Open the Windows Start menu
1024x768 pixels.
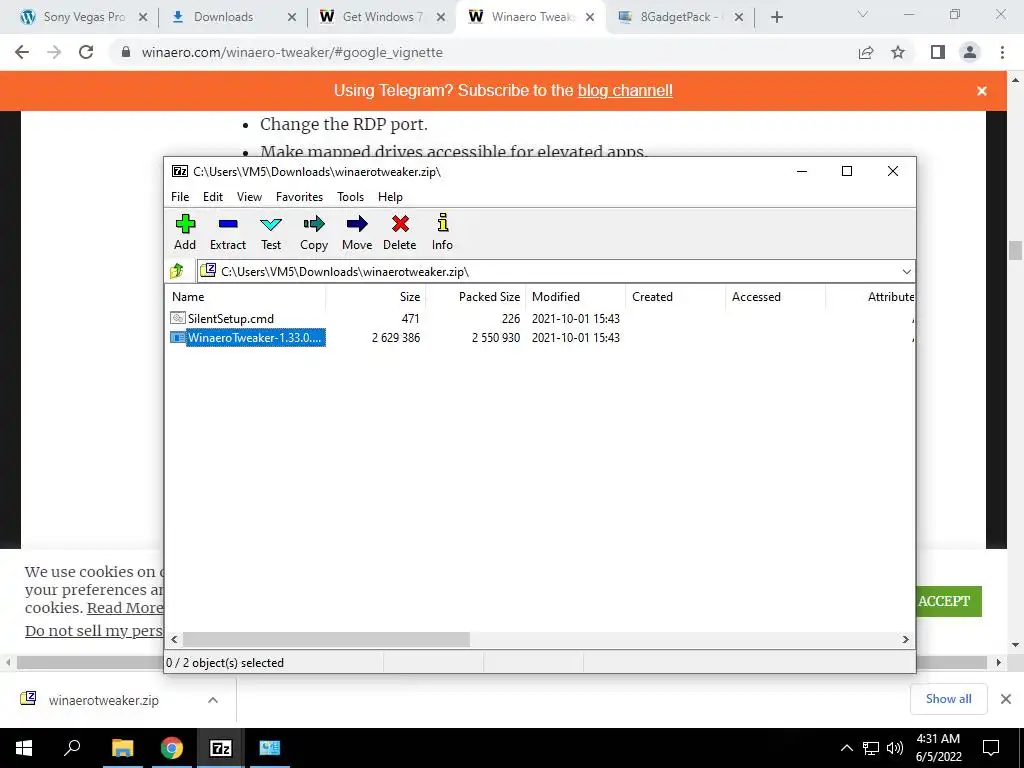(24, 748)
